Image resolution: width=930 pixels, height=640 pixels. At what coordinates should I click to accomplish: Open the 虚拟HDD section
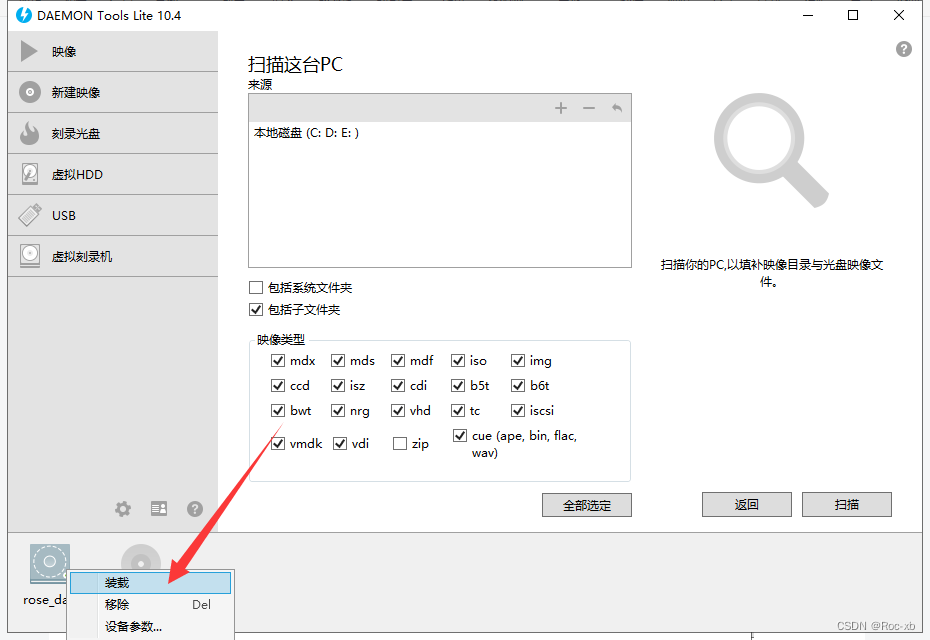point(113,174)
